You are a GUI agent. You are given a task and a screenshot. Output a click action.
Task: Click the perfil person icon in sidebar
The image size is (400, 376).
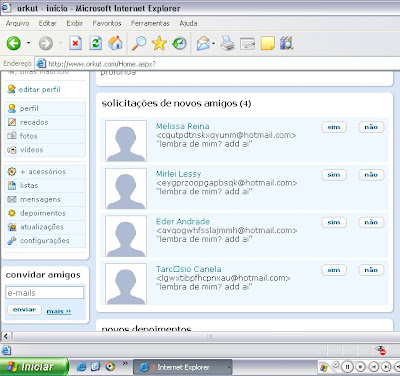(12, 108)
